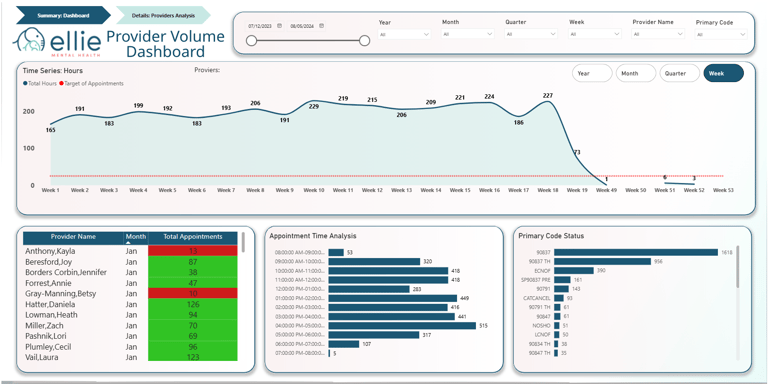
Task: Click the red cell with value 10
Action: click(192, 293)
